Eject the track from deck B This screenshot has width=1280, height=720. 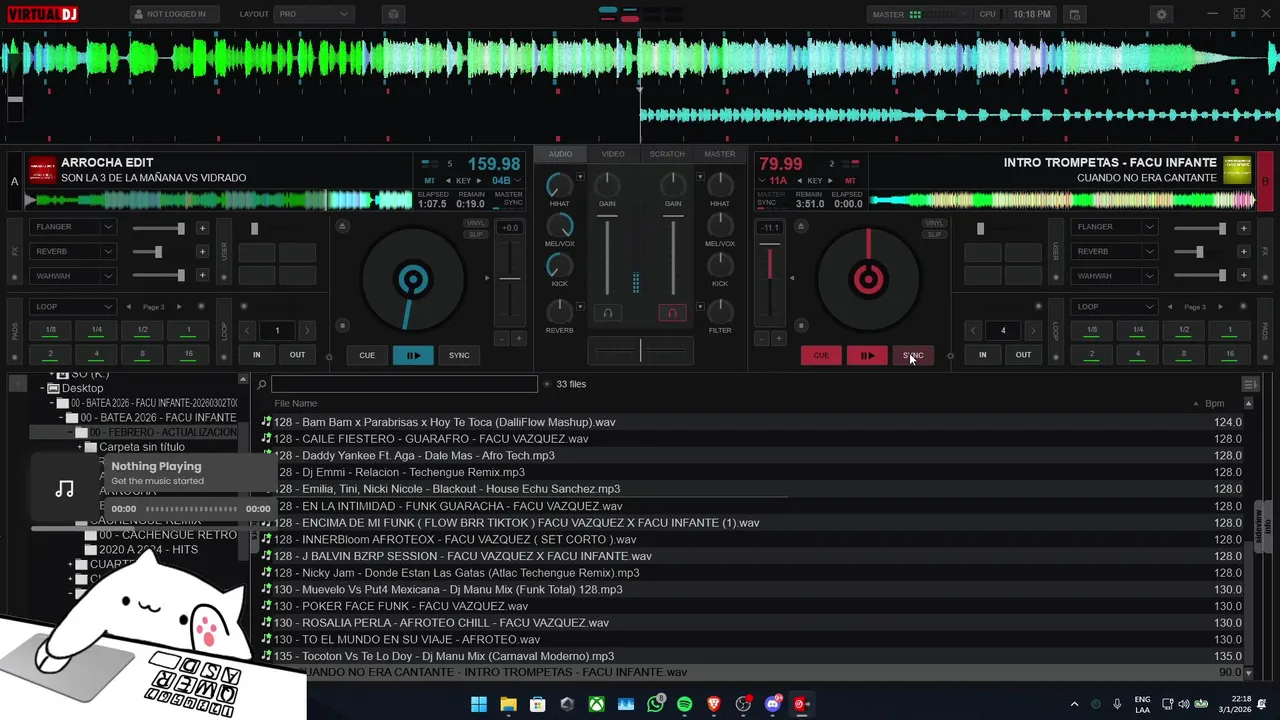pos(800,226)
